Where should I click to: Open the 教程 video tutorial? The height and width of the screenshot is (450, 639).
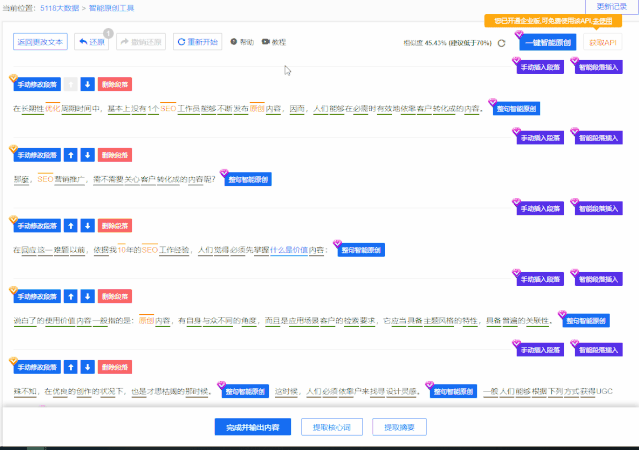[x=274, y=42]
